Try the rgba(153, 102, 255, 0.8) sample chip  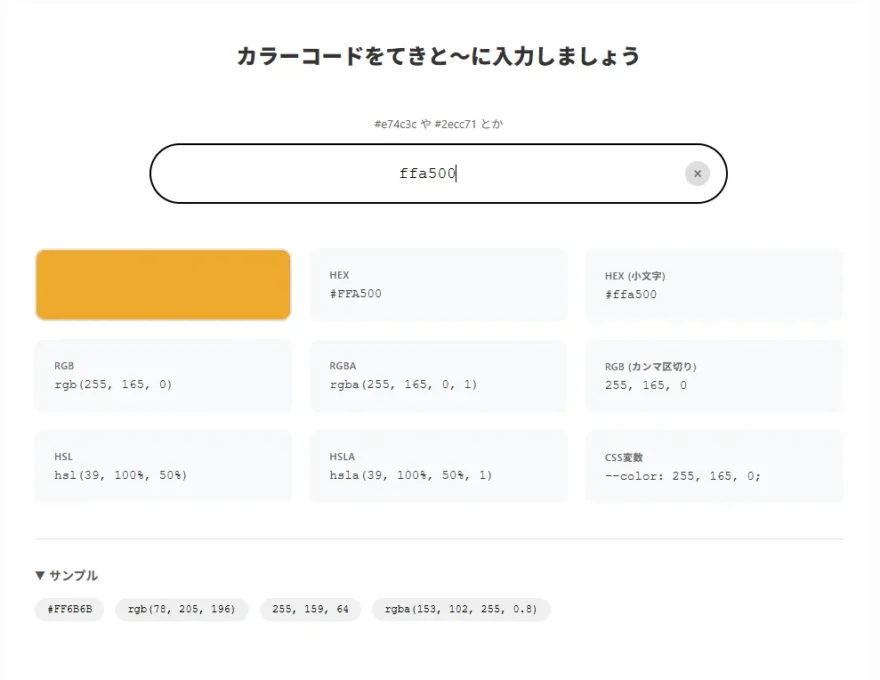click(x=460, y=609)
